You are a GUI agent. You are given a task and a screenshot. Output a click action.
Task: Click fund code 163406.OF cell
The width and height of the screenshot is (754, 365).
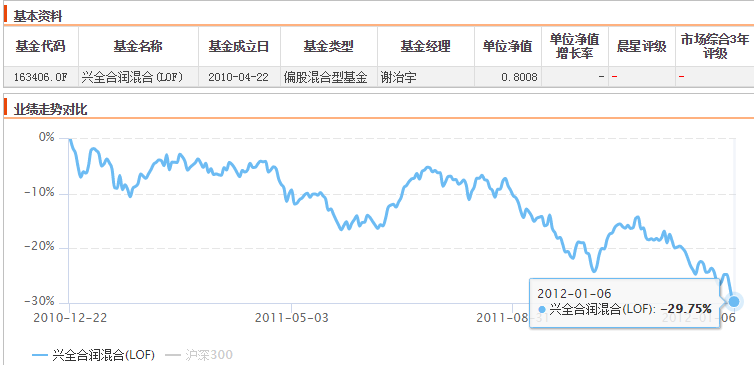click(41, 77)
